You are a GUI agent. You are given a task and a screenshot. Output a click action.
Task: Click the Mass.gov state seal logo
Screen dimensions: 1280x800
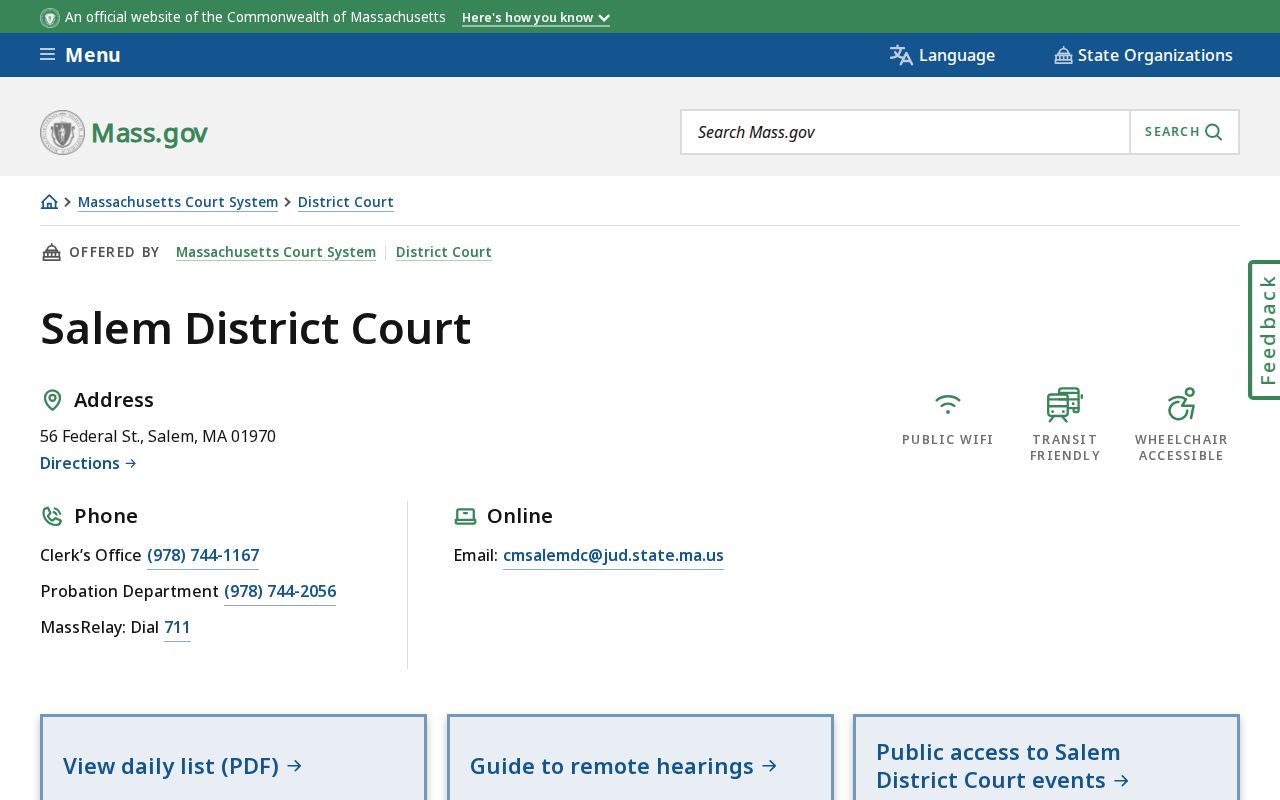coord(62,132)
